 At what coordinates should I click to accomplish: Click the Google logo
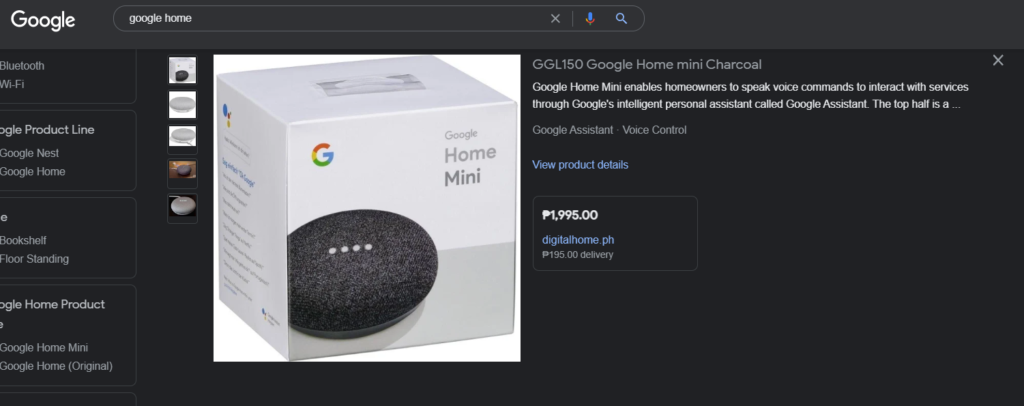click(43, 20)
